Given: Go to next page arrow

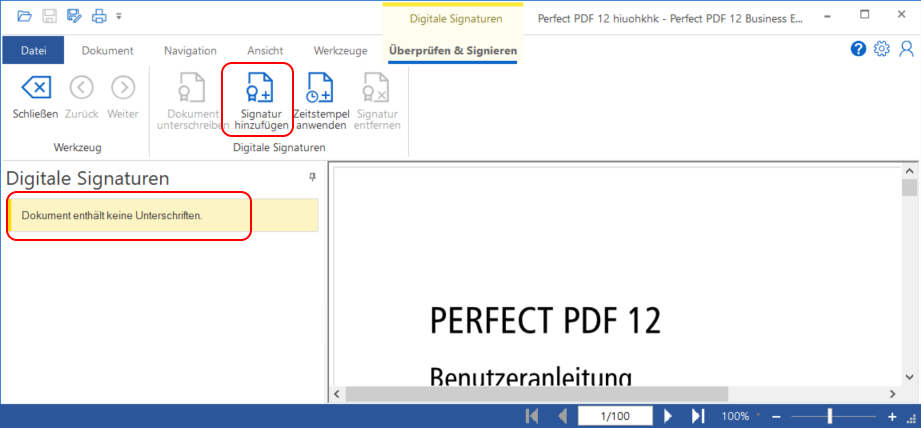Looking at the screenshot, I should (x=668, y=416).
